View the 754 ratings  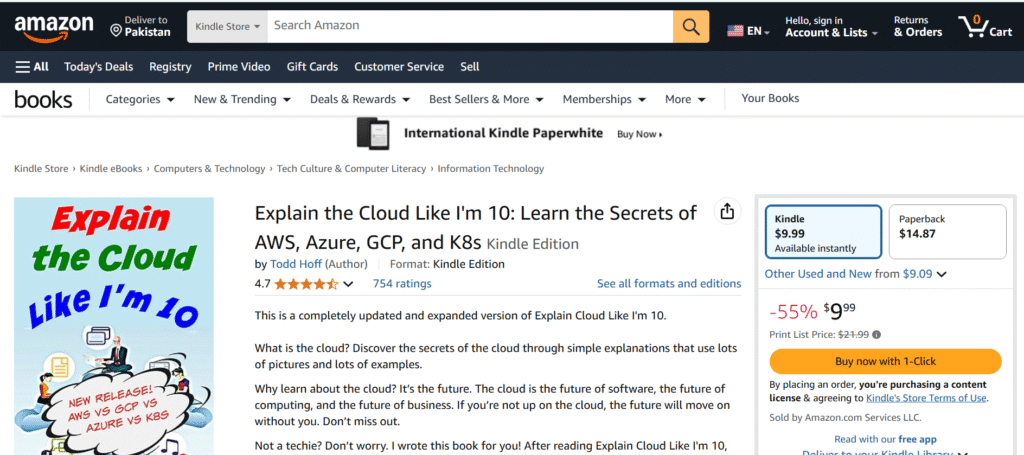(402, 283)
